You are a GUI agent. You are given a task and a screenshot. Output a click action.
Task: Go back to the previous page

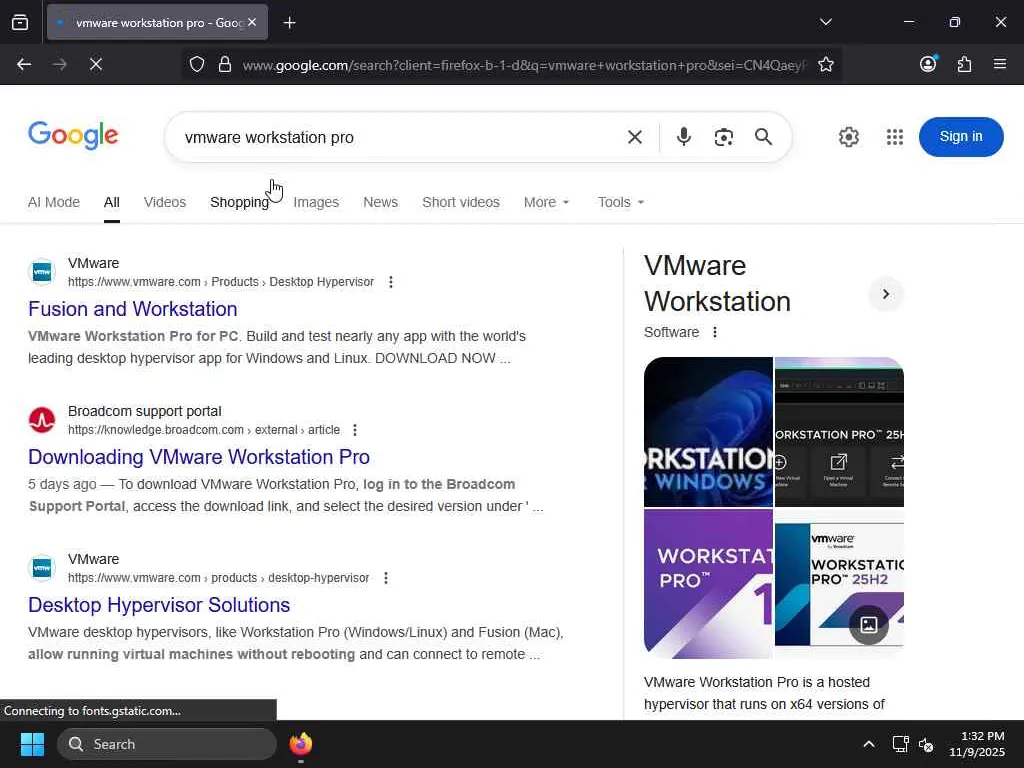(24, 64)
